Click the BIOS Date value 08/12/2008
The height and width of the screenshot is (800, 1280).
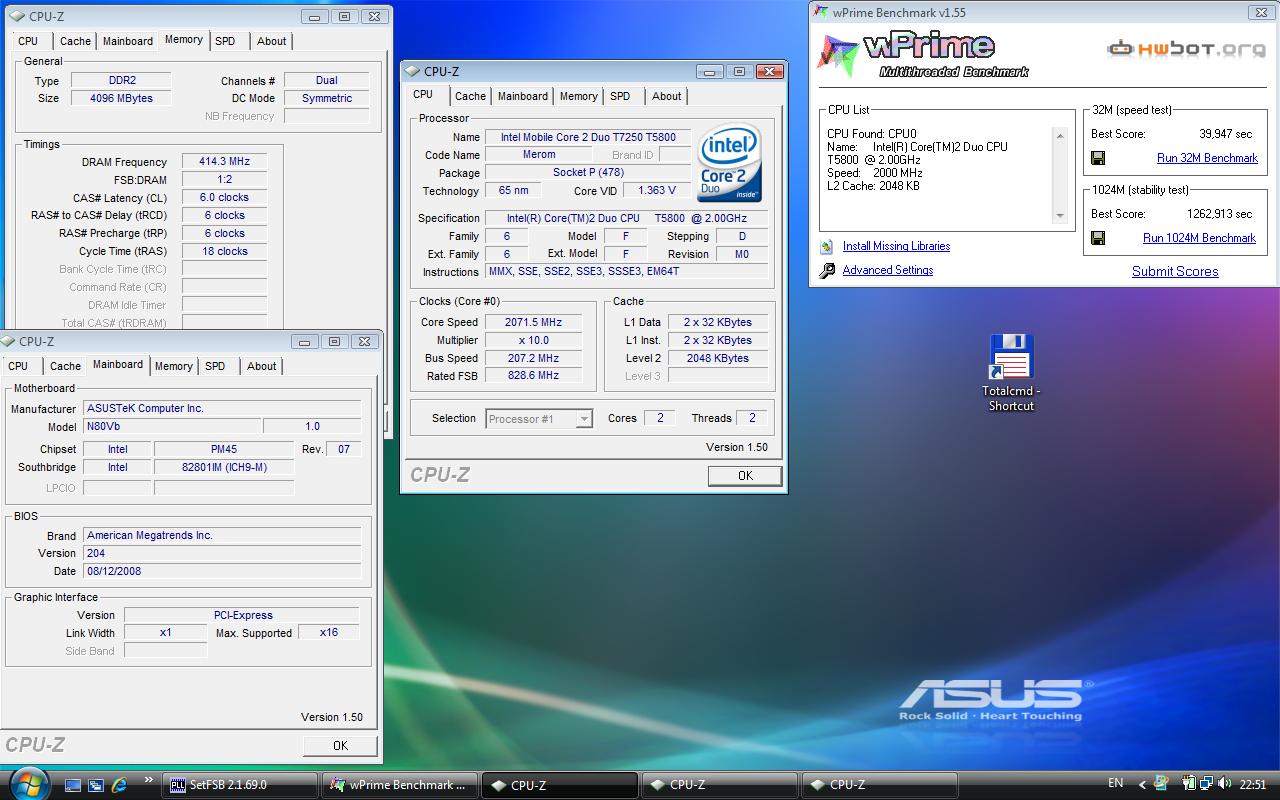pyautogui.click(x=222, y=571)
